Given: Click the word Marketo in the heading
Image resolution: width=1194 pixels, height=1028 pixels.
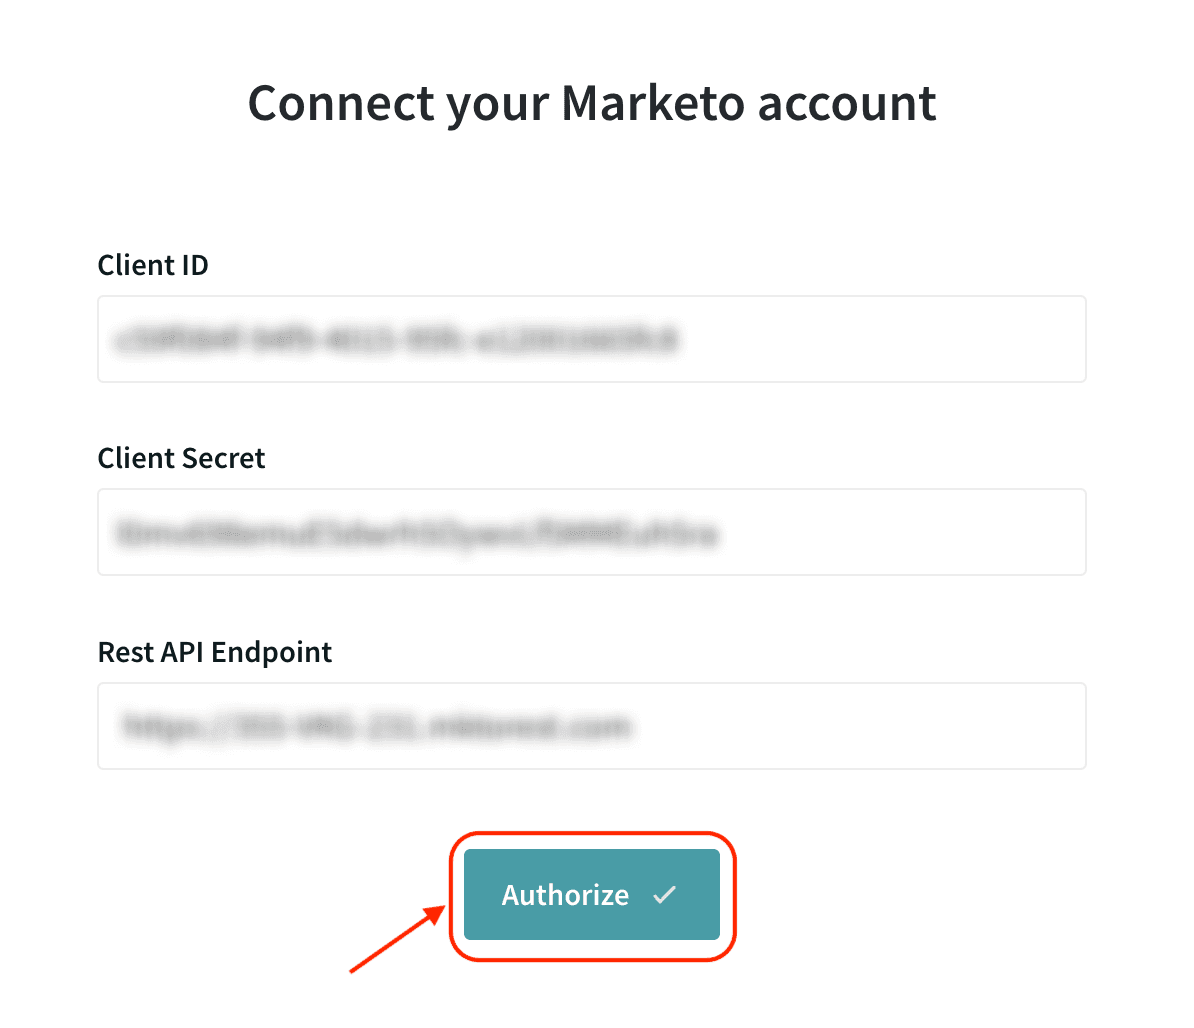Looking at the screenshot, I should (x=653, y=104).
